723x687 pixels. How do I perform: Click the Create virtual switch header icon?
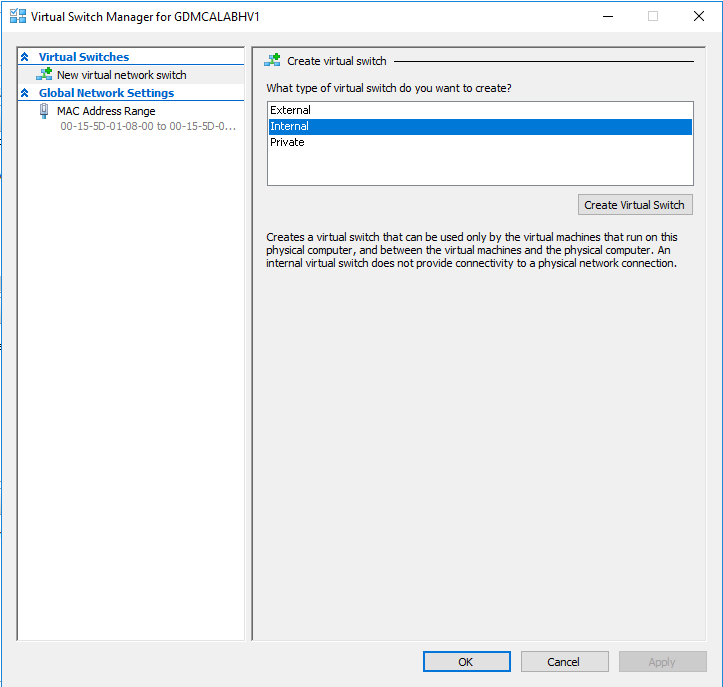tap(272, 60)
